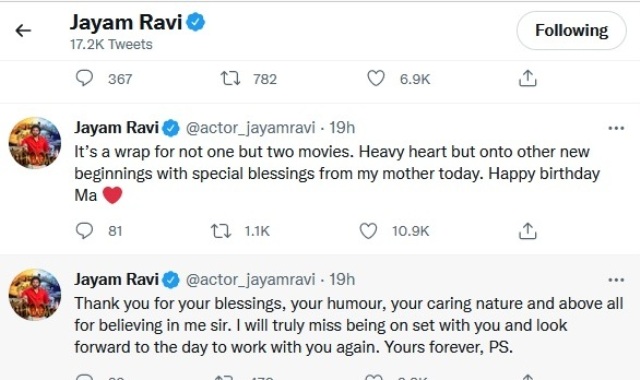Retweet the post with 782 retweets
Screen dimensions: 640x380
point(230,78)
